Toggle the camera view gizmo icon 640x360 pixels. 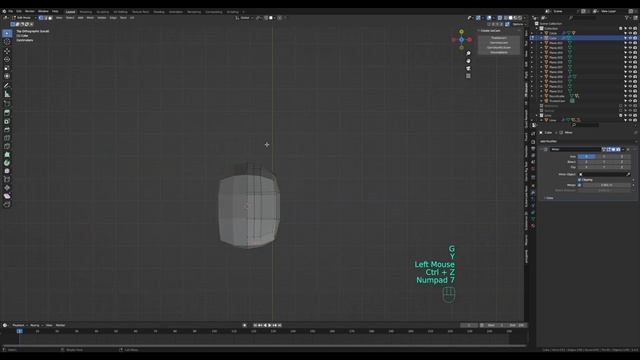click(468, 69)
